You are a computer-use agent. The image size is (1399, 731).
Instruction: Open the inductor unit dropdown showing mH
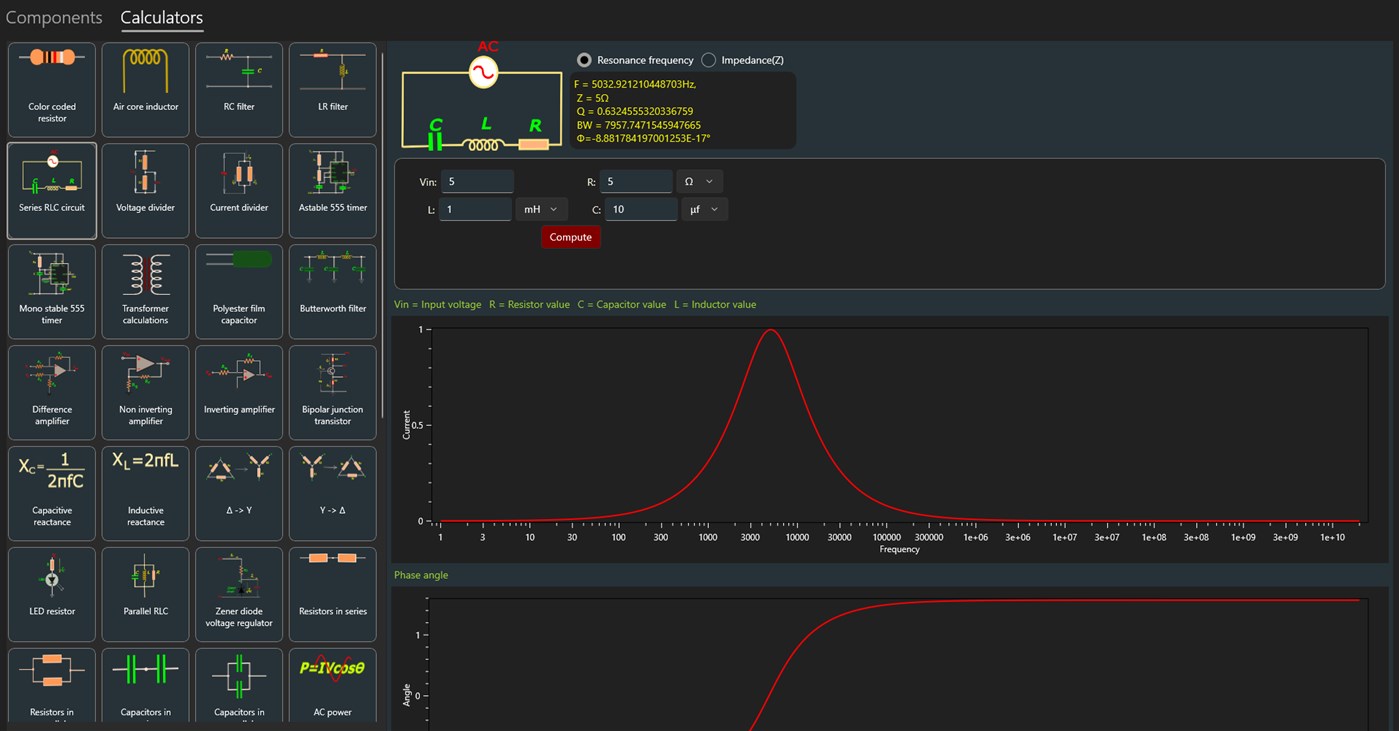pos(541,209)
